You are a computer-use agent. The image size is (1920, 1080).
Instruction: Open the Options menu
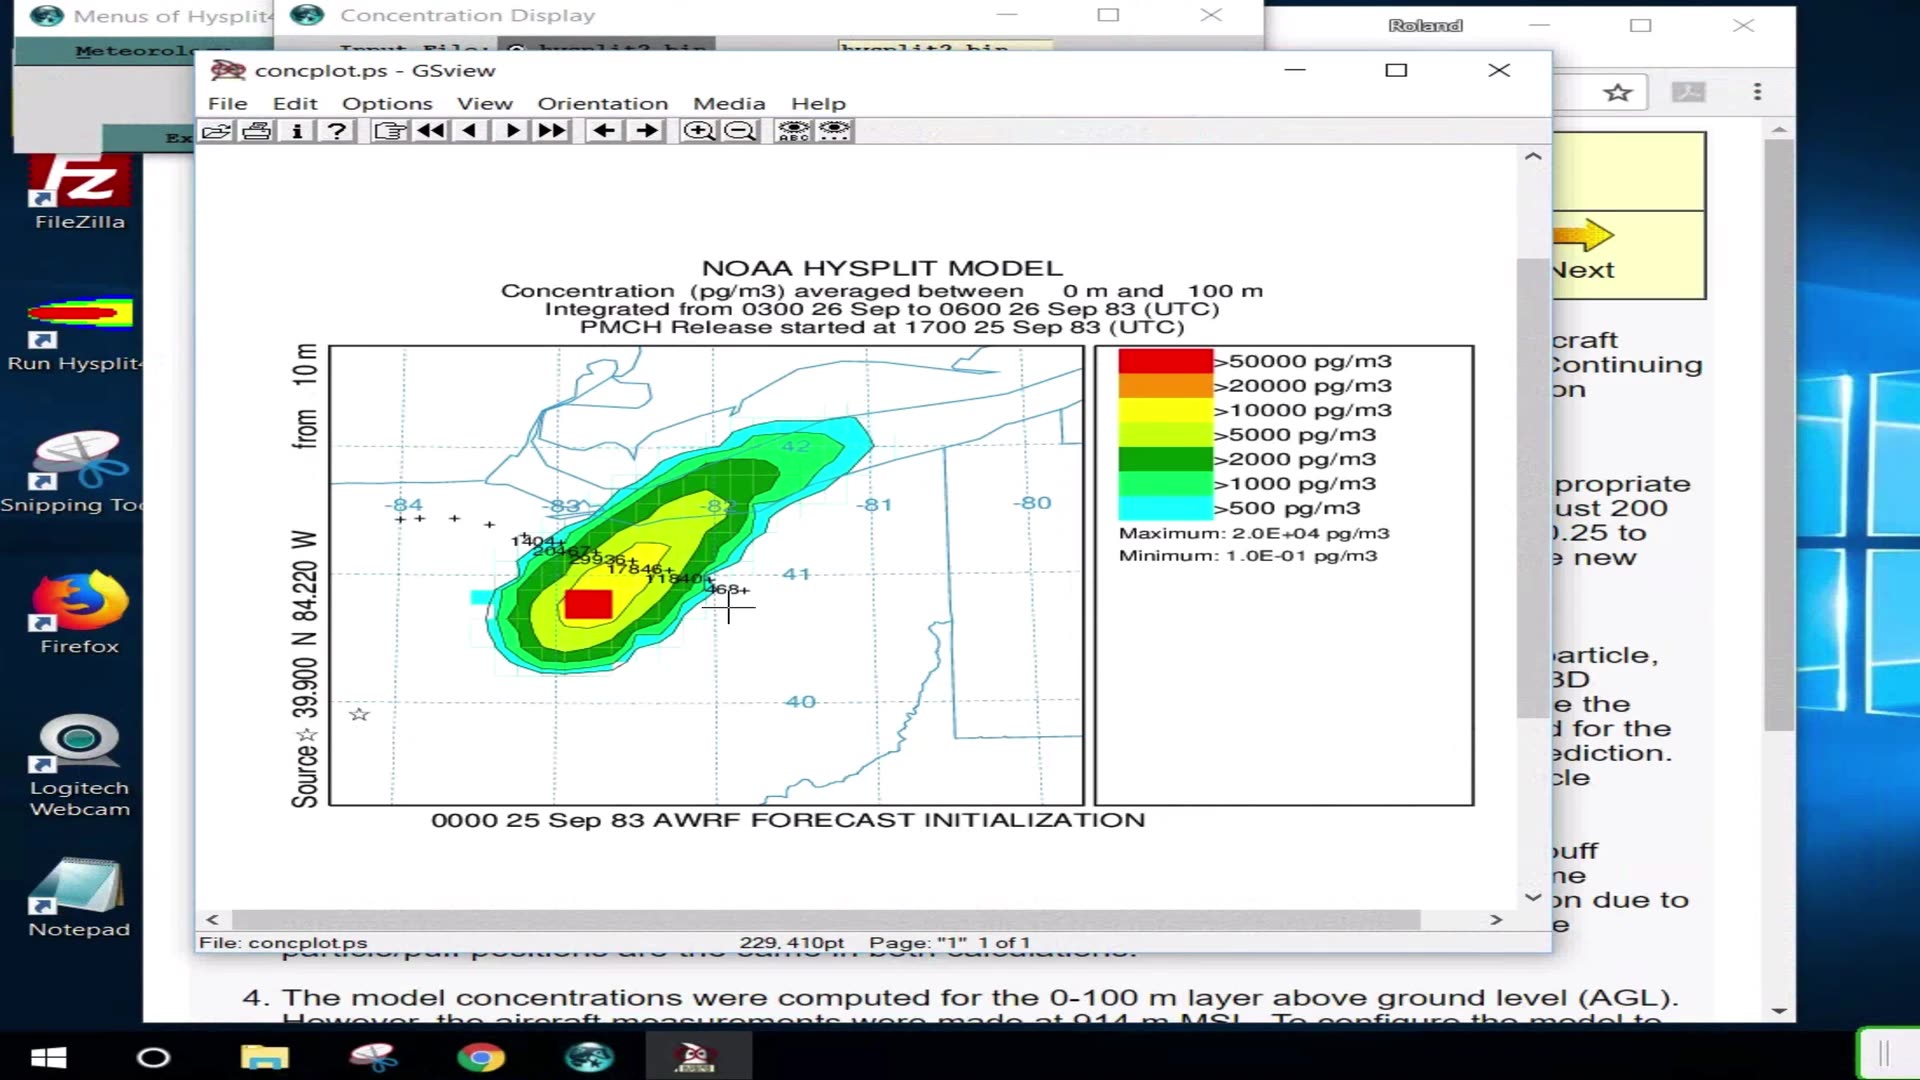coord(387,103)
